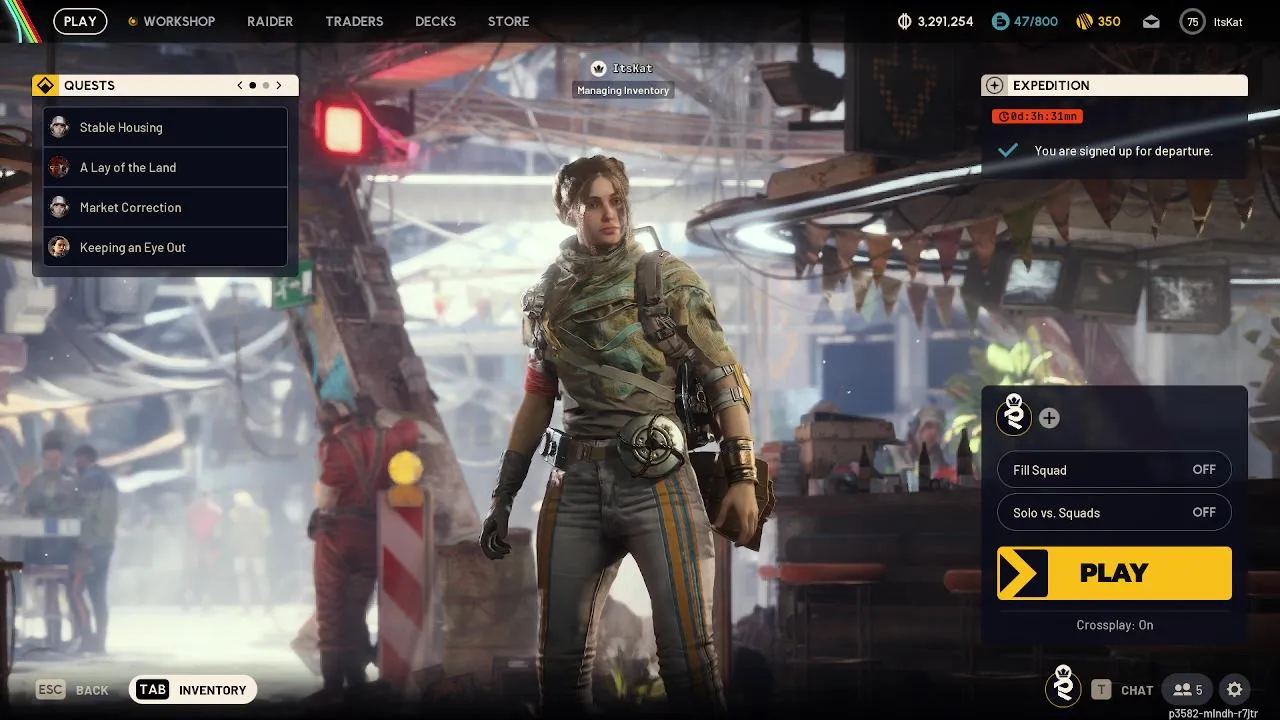Image resolution: width=1280 pixels, height=720 pixels.
Task: Go to the TRADERS tab
Action: pos(354,21)
